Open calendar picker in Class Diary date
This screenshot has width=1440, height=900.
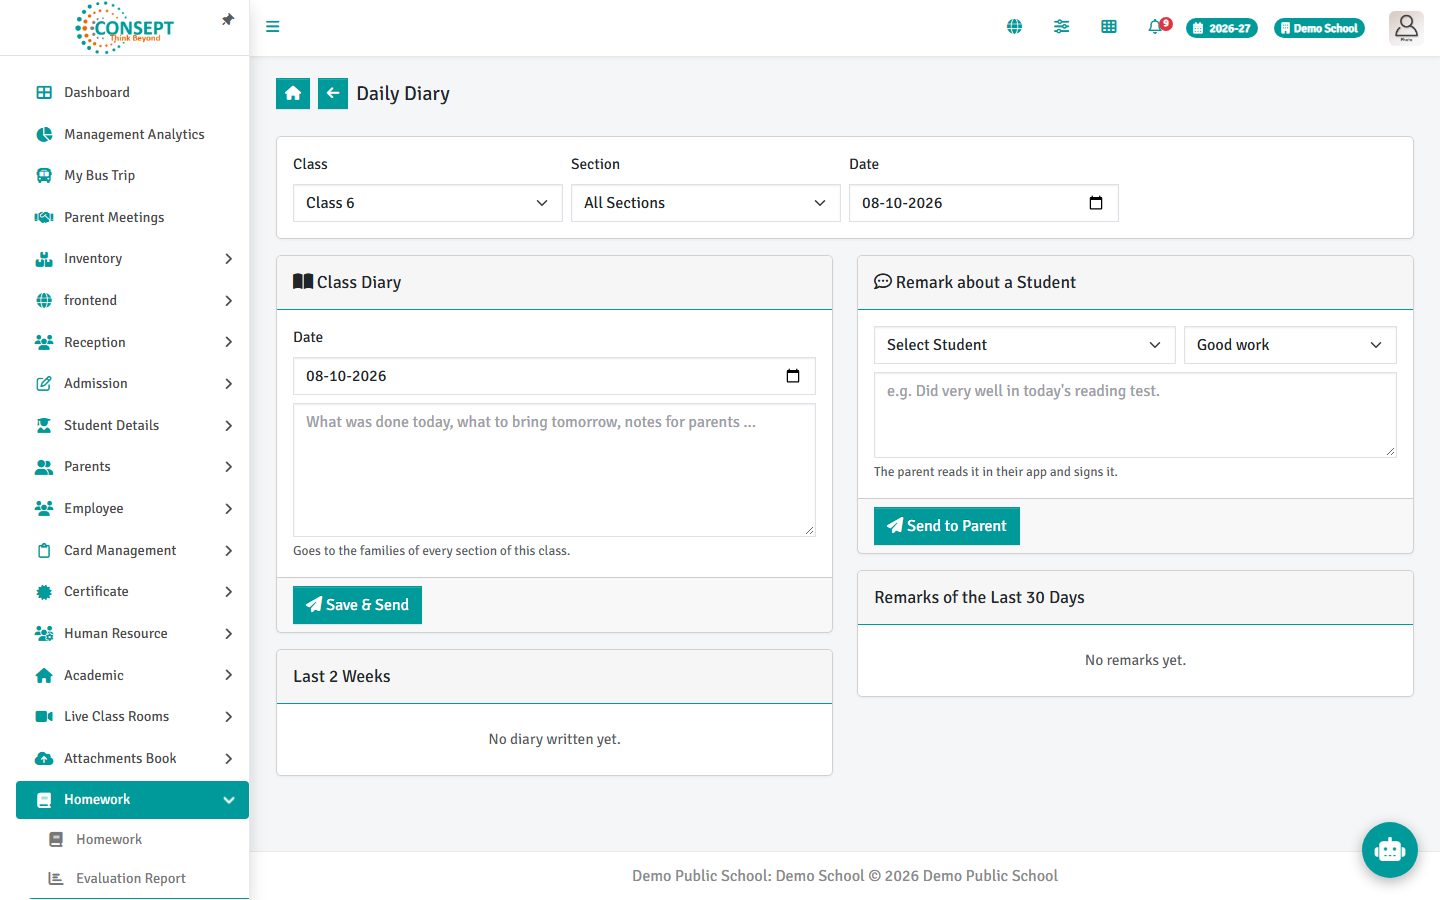pyautogui.click(x=793, y=376)
